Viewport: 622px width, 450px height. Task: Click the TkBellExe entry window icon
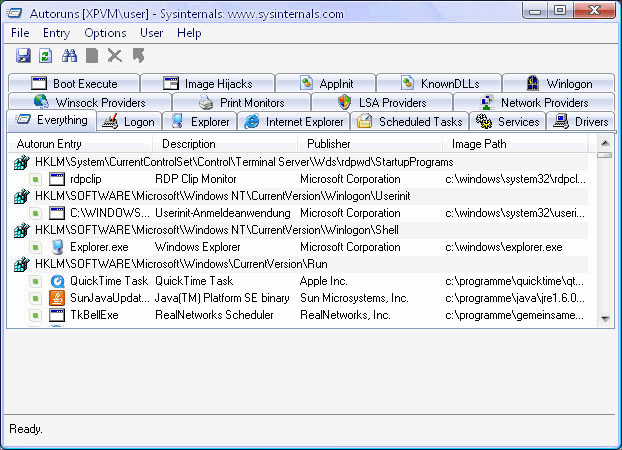[57, 315]
